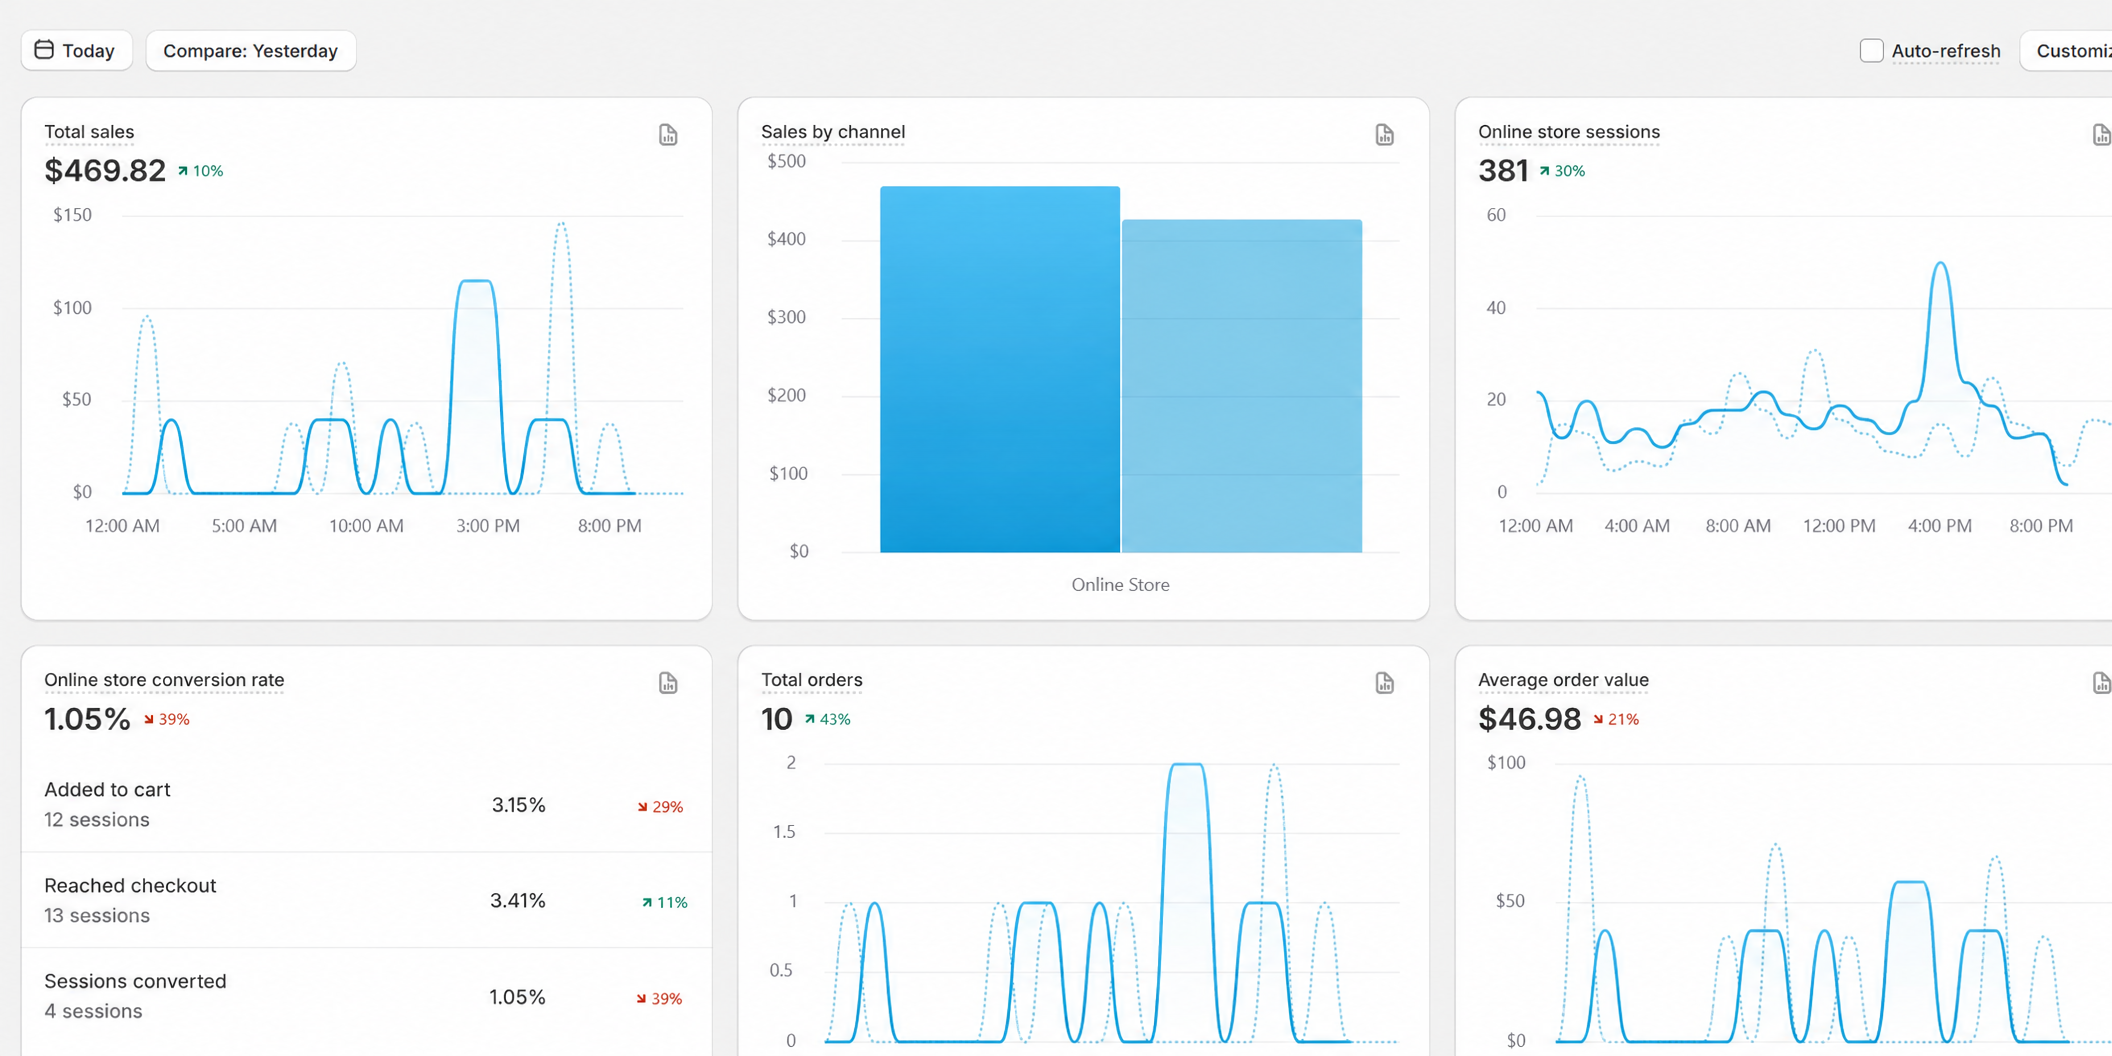Open the Today date range picker
The width and height of the screenshot is (2112, 1056).
(77, 51)
